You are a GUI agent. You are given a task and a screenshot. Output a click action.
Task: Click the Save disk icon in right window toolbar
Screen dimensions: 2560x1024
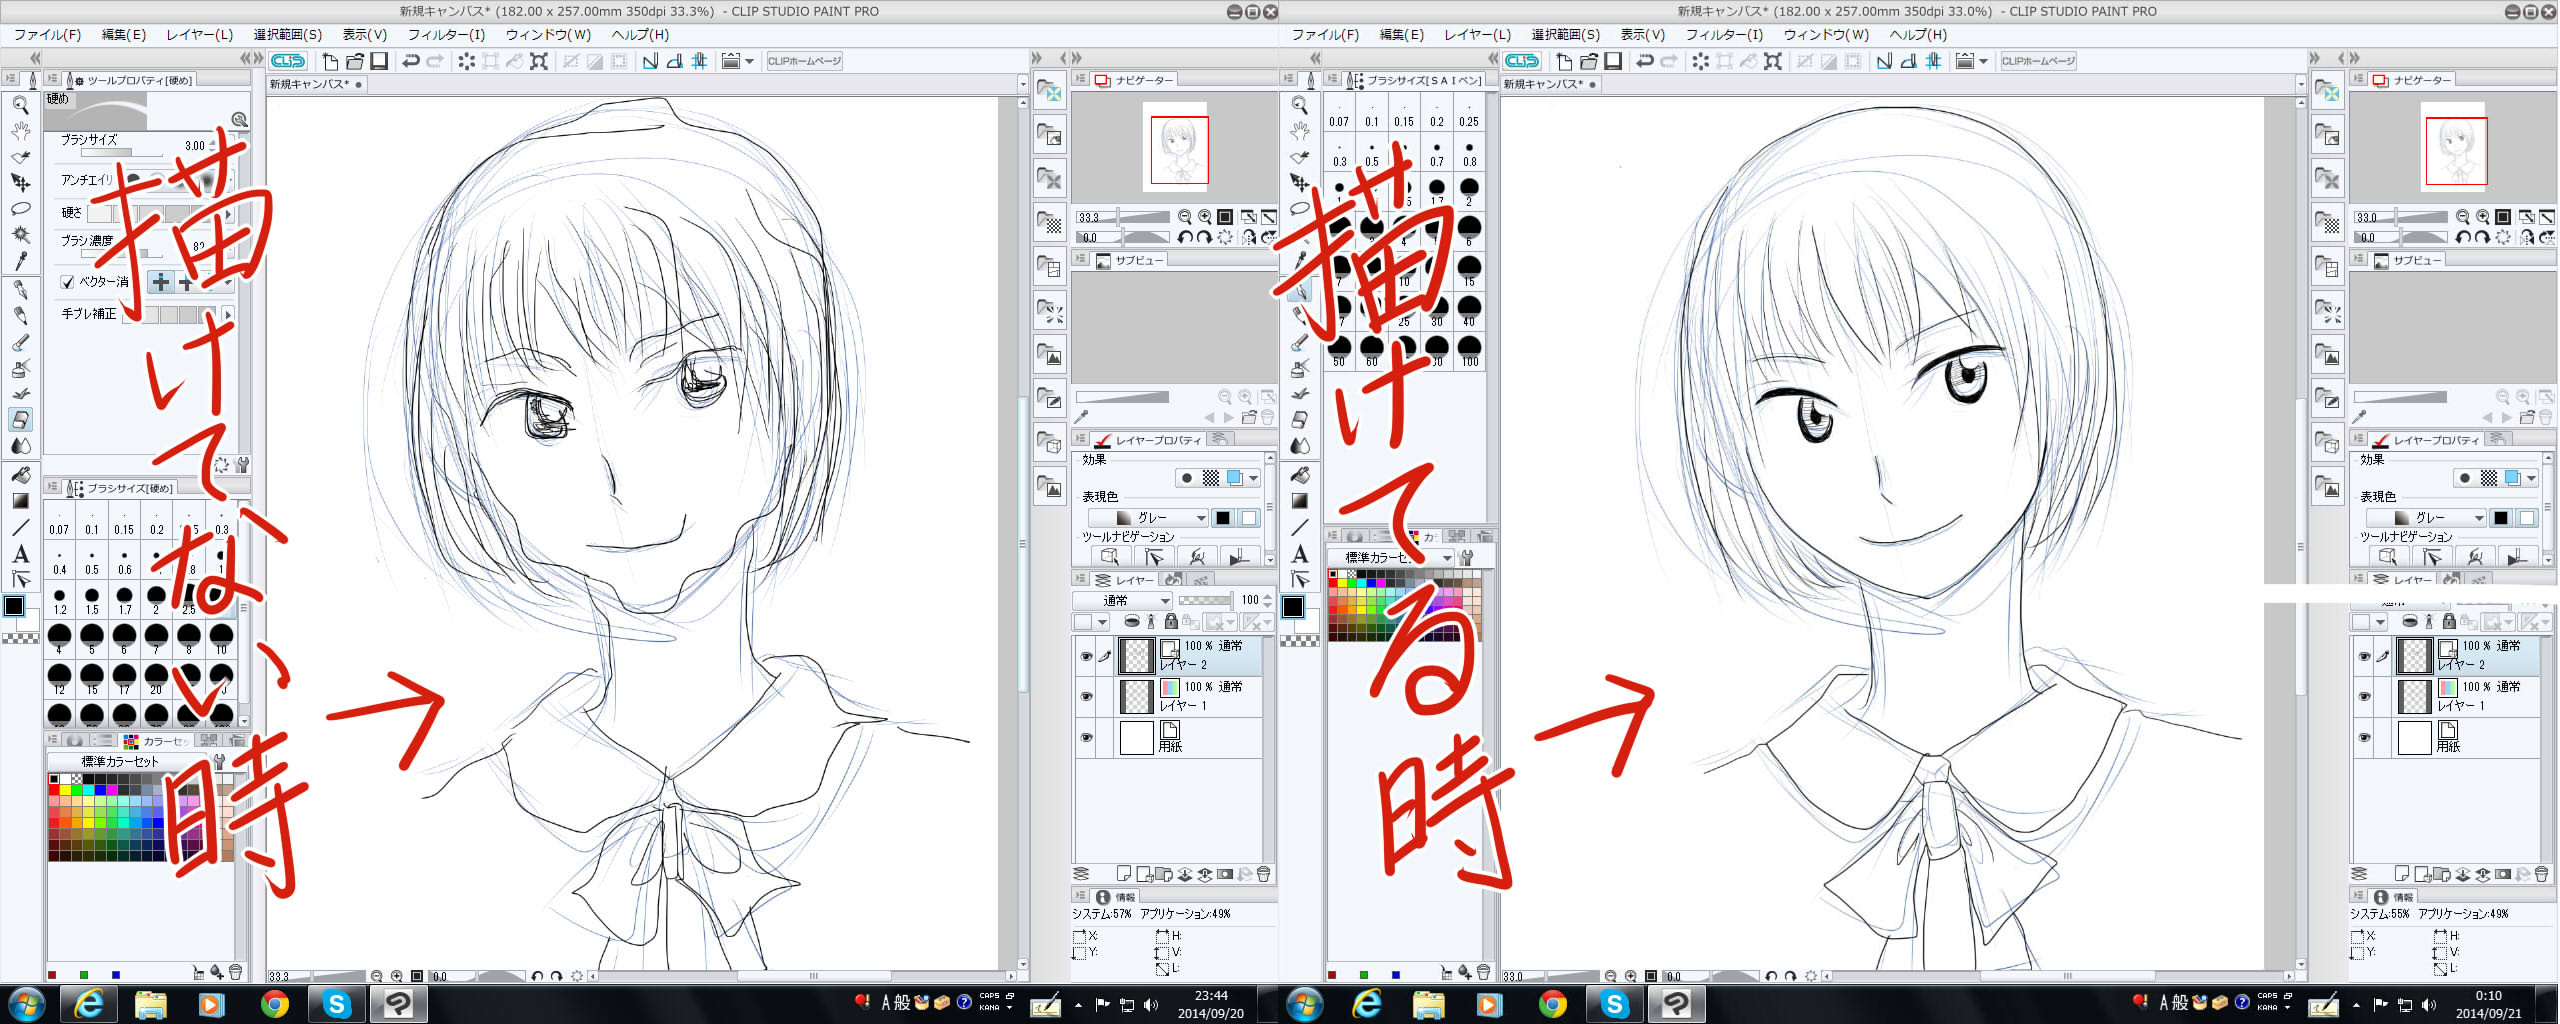tap(1613, 61)
